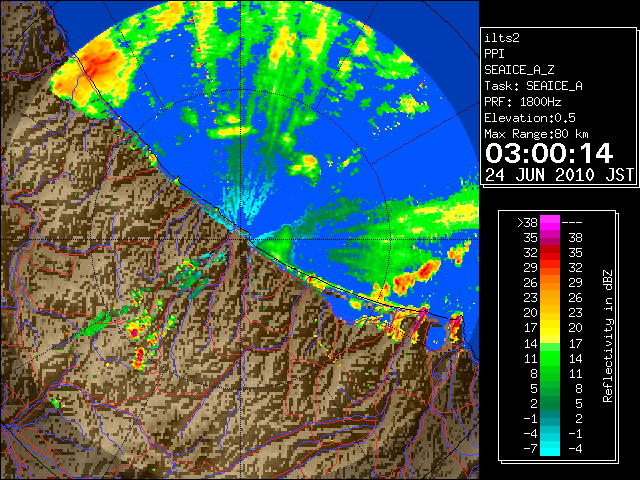The height and width of the screenshot is (480, 640).
Task: Click the "Max Range:80 km" line
Action: pyautogui.click(x=536, y=134)
